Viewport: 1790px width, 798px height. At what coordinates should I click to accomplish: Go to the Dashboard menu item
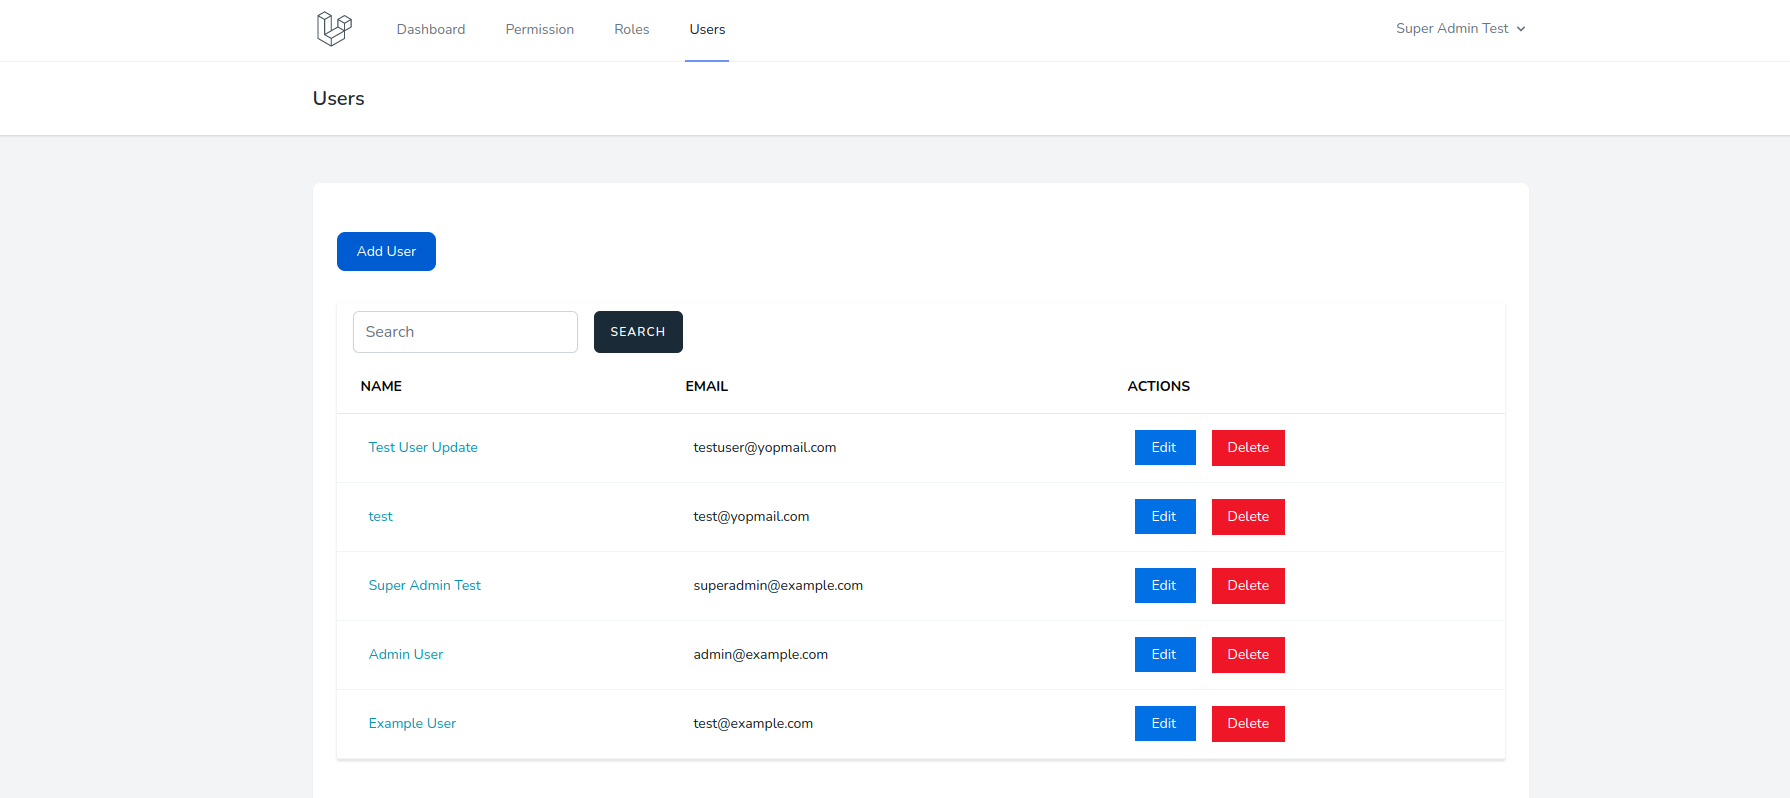[x=430, y=30]
